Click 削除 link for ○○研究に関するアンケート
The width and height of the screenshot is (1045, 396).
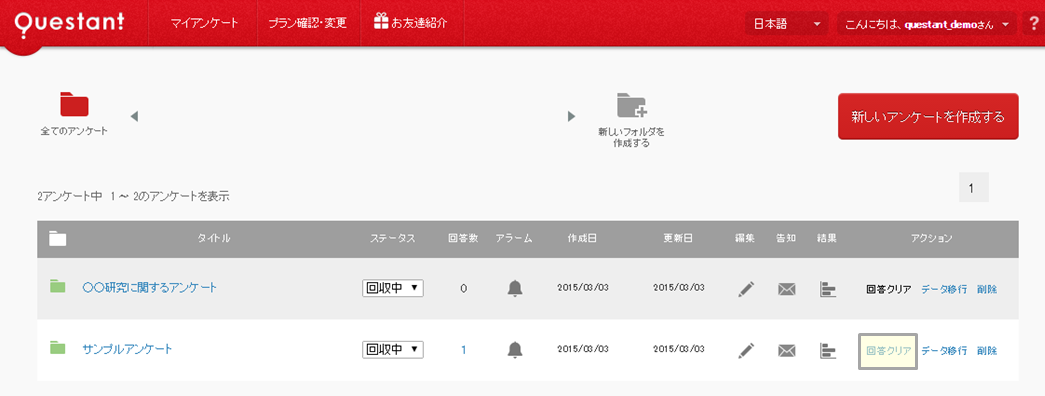coord(987,289)
